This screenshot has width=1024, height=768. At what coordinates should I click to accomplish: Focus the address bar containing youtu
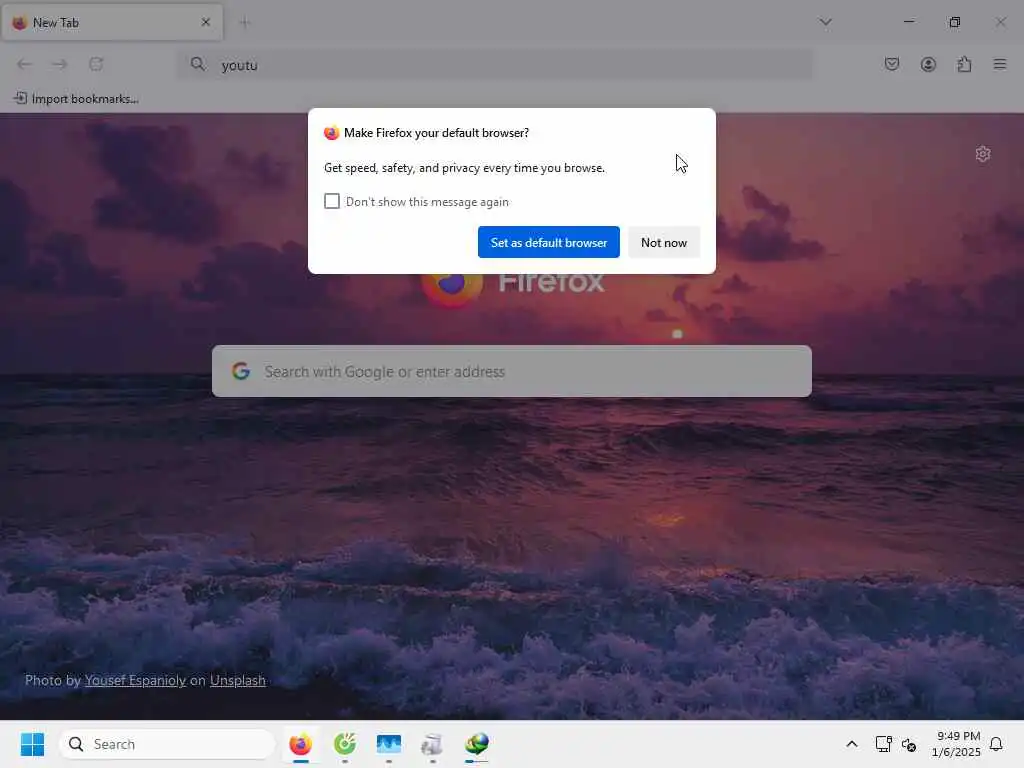(494, 65)
